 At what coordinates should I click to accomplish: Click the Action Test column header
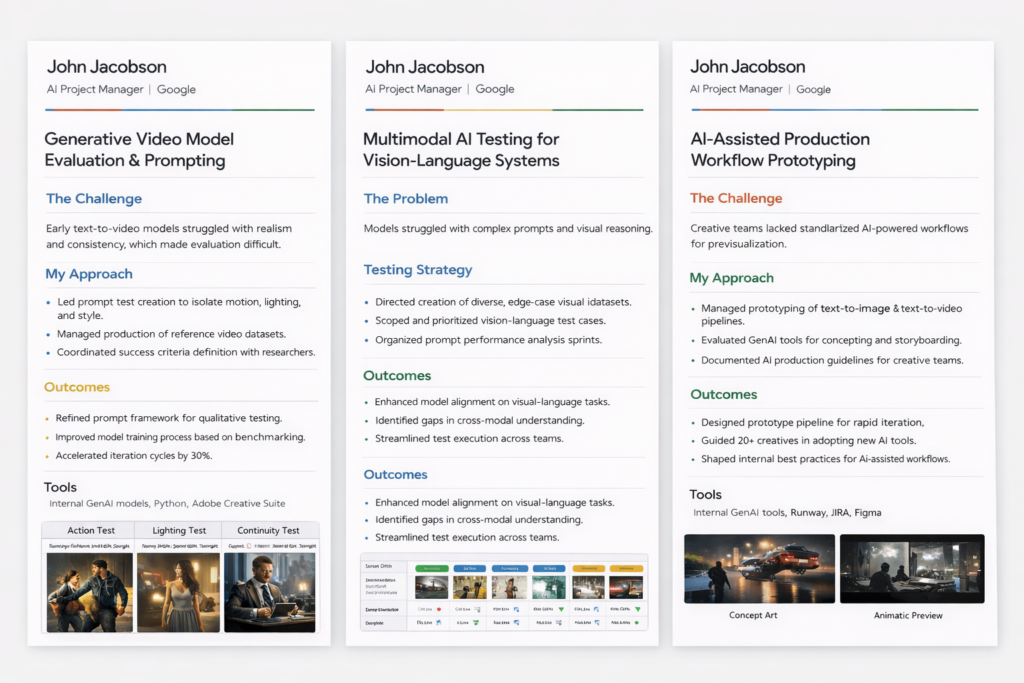[x=91, y=530]
